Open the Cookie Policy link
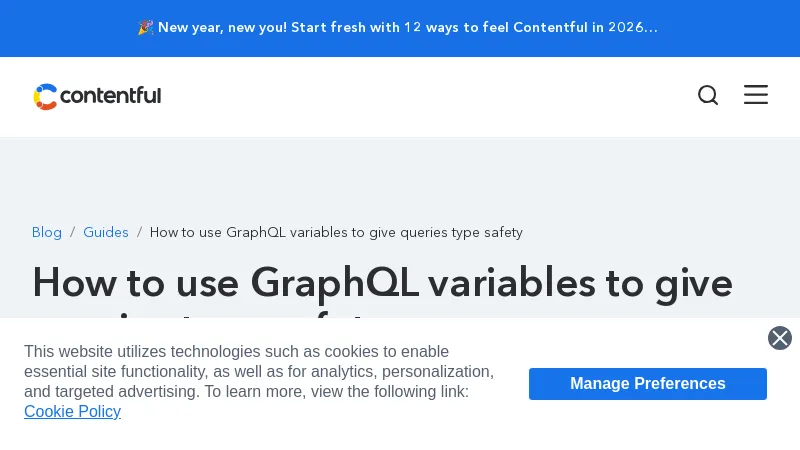This screenshot has height=450, width=800. pos(72,411)
